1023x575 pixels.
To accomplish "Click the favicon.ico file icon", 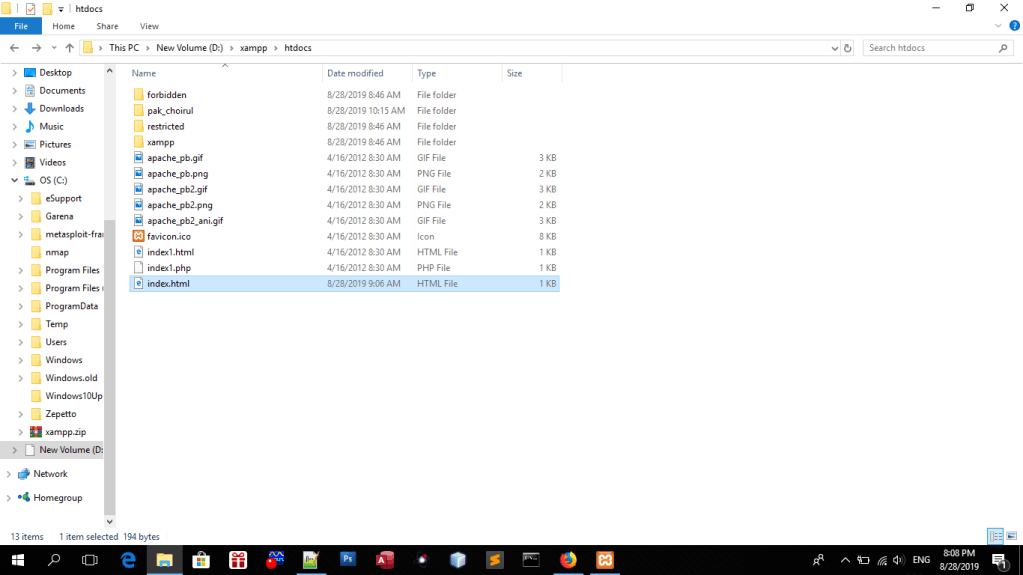I will pyautogui.click(x=139, y=237).
